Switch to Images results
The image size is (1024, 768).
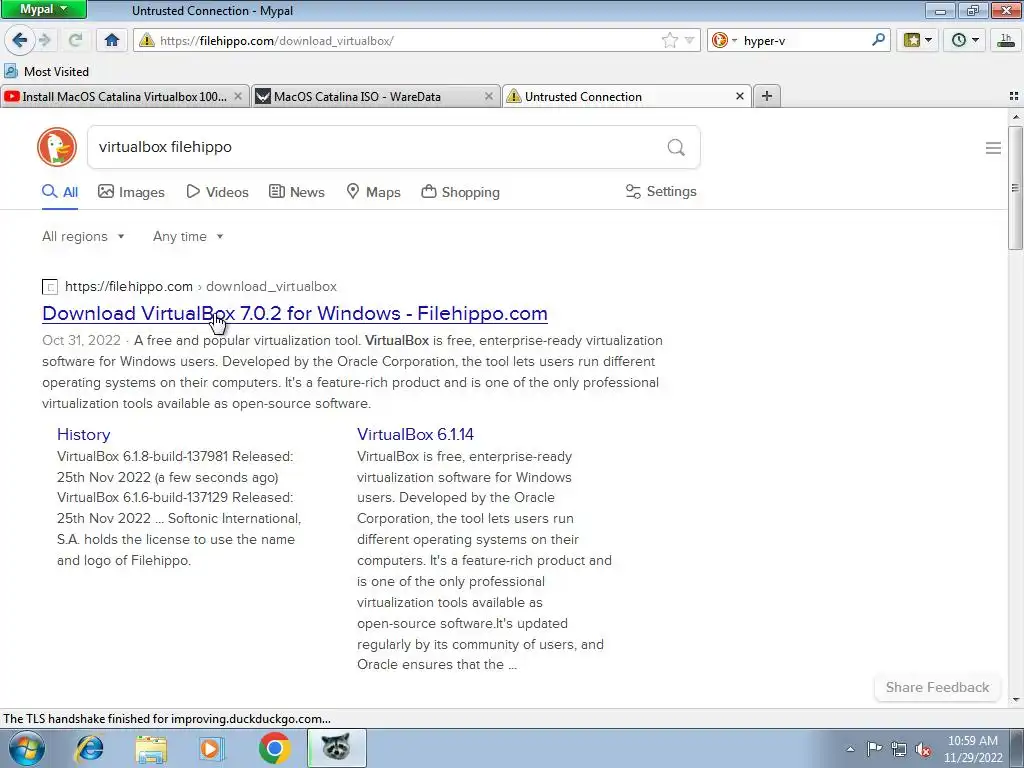131,192
